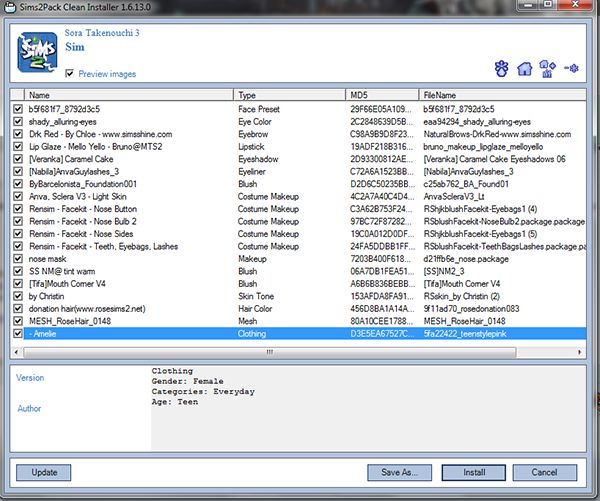Click the Lipstick type cell
600x501 pixels.
tap(251, 147)
